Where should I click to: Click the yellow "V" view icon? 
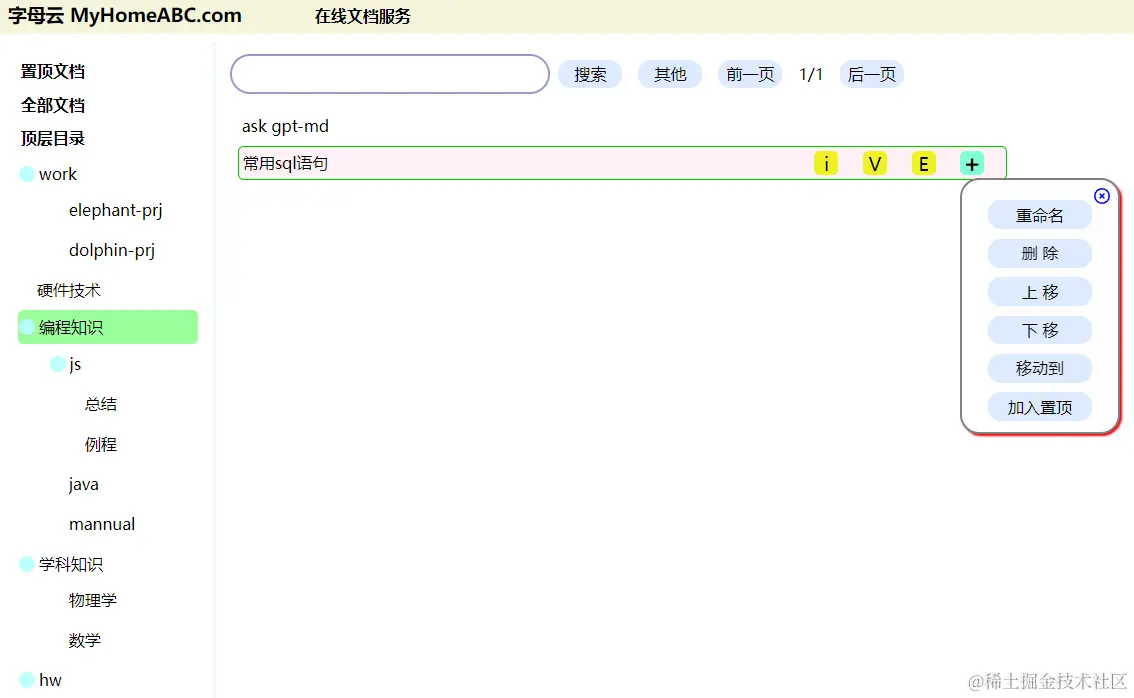pos(874,162)
